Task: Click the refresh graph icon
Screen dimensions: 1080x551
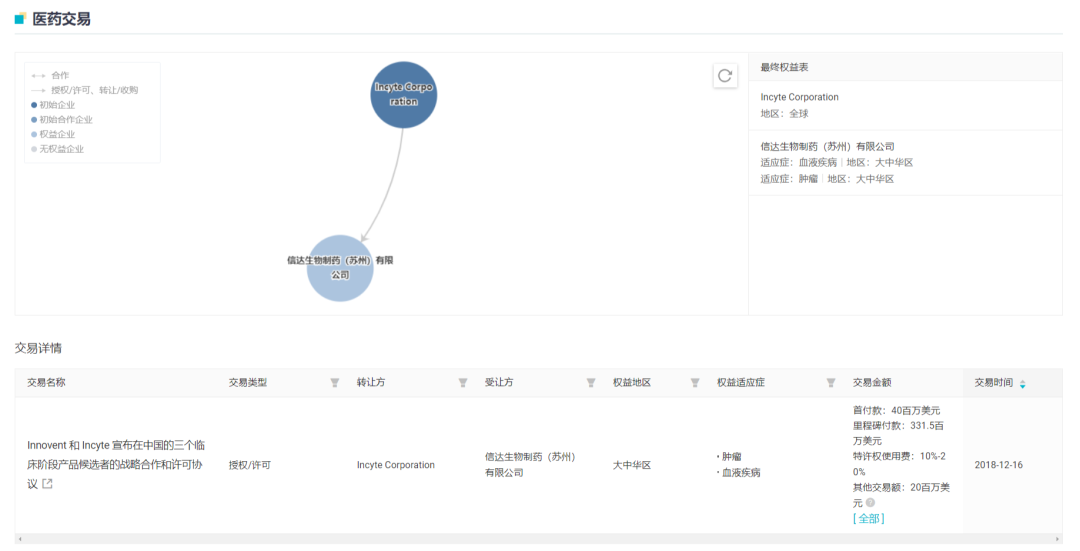Action: tap(725, 76)
